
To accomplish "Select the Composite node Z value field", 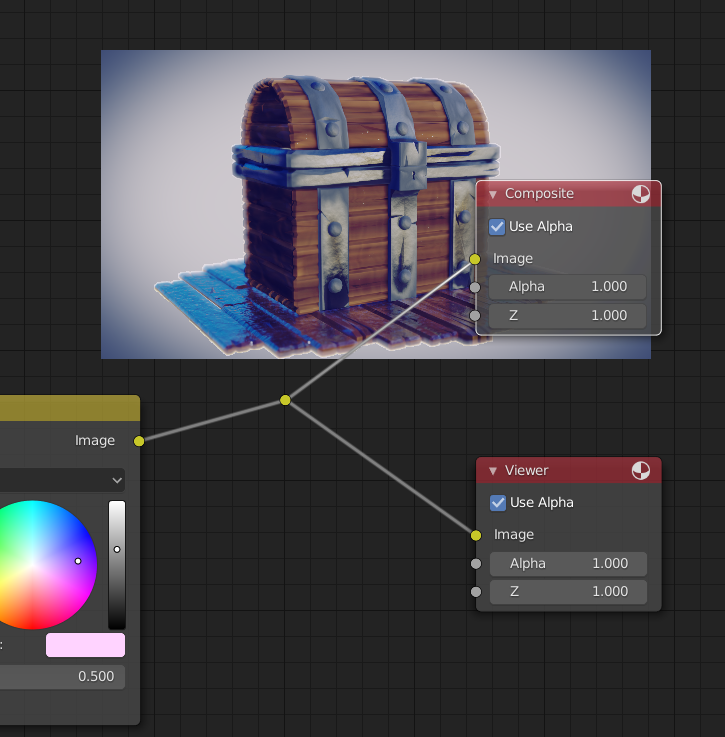I will 567,315.
